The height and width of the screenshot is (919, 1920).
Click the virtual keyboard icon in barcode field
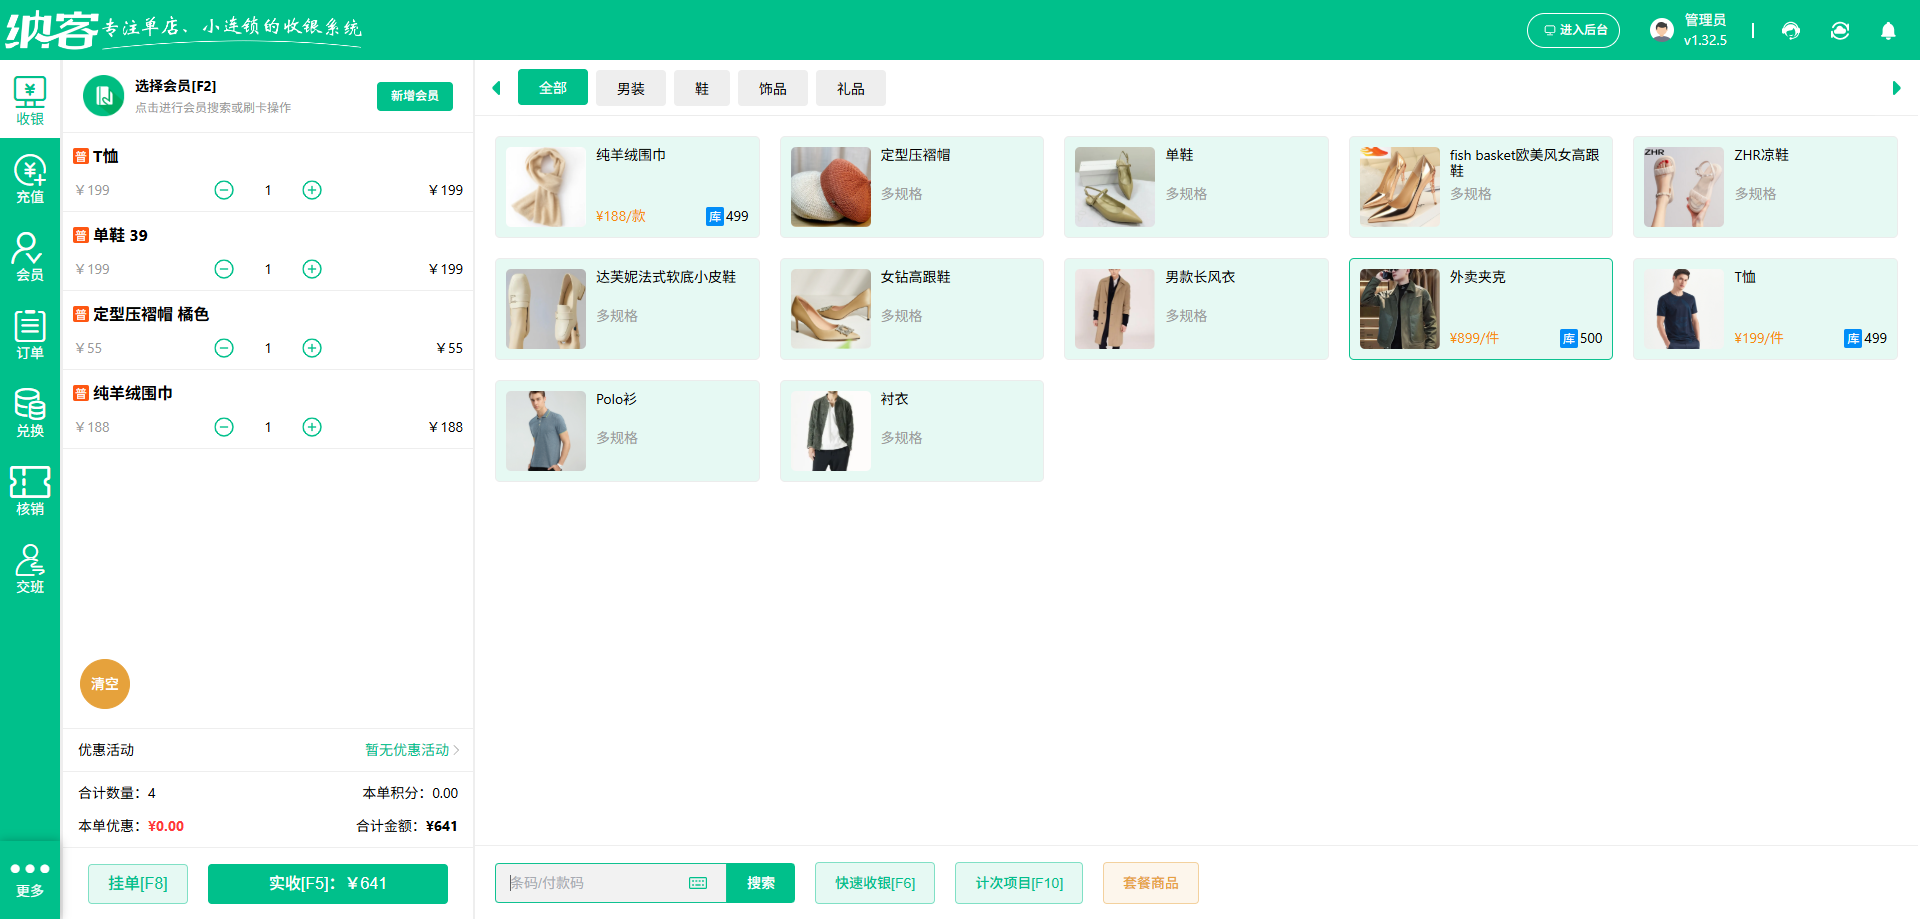tap(697, 883)
